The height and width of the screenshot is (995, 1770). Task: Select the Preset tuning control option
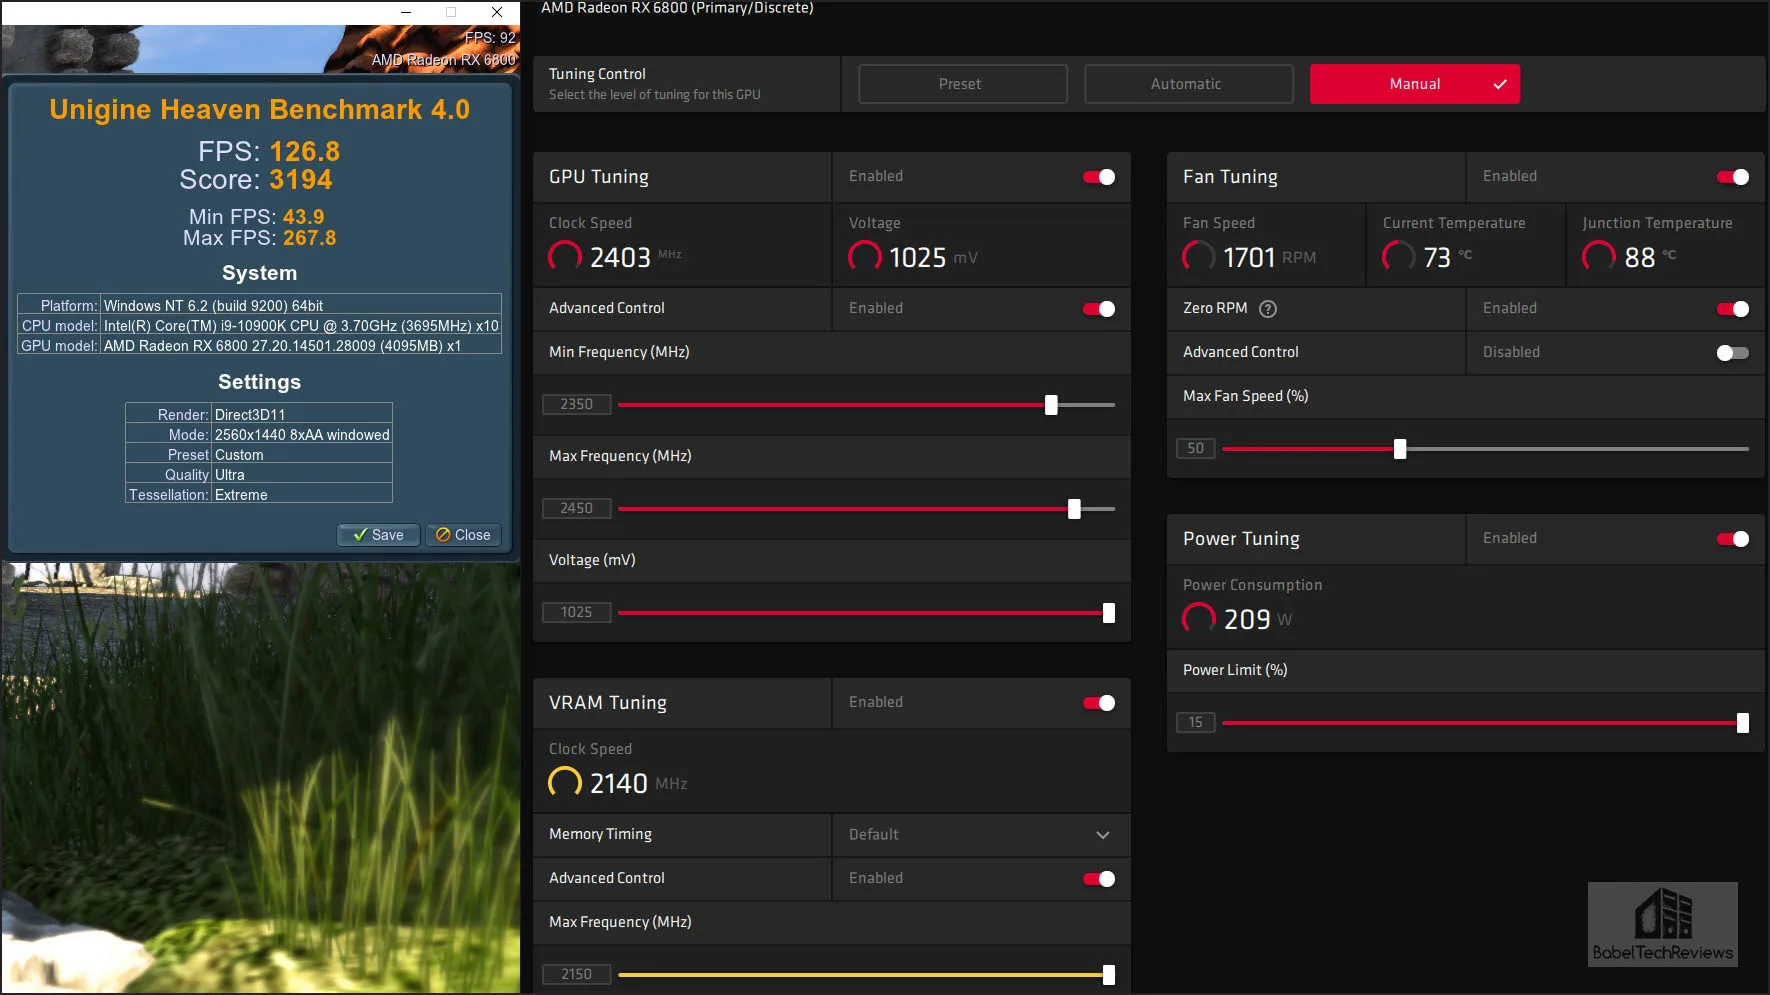[x=963, y=84]
